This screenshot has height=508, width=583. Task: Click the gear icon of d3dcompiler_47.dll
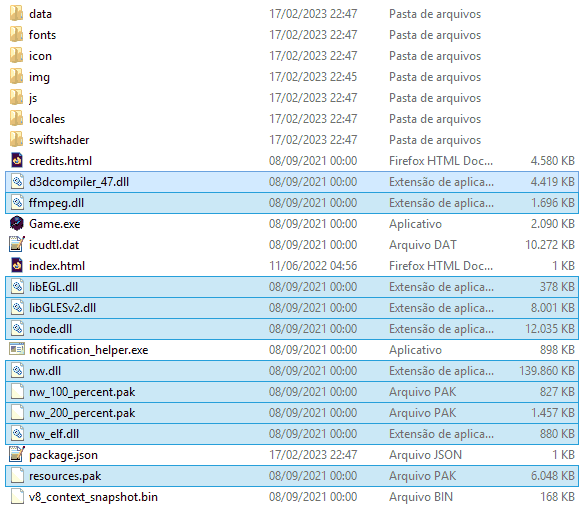point(17,182)
